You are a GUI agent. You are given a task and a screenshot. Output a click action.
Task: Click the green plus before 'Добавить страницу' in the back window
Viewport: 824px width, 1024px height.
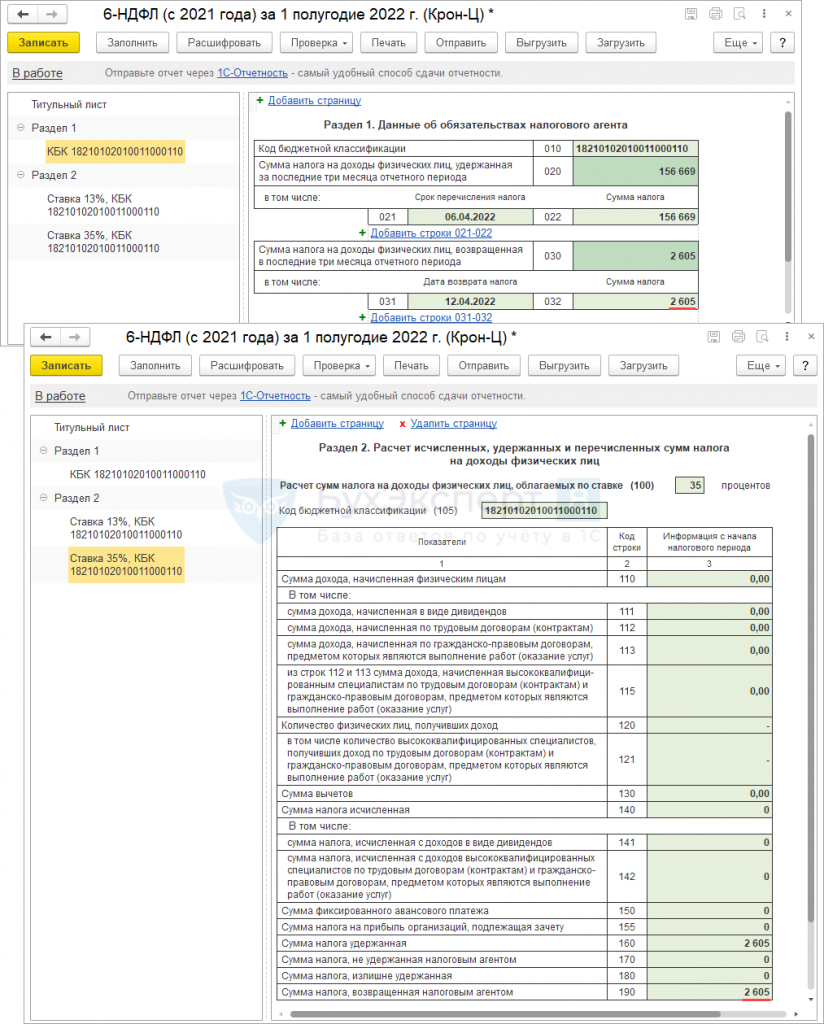260,101
